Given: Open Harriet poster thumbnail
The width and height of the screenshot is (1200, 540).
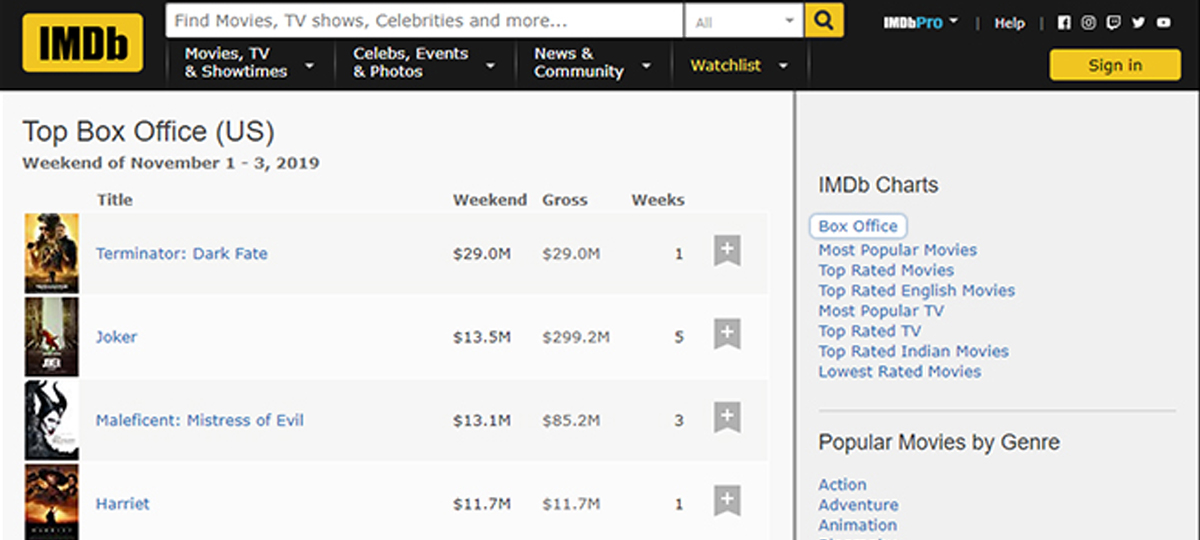Looking at the screenshot, I should 51,502.
